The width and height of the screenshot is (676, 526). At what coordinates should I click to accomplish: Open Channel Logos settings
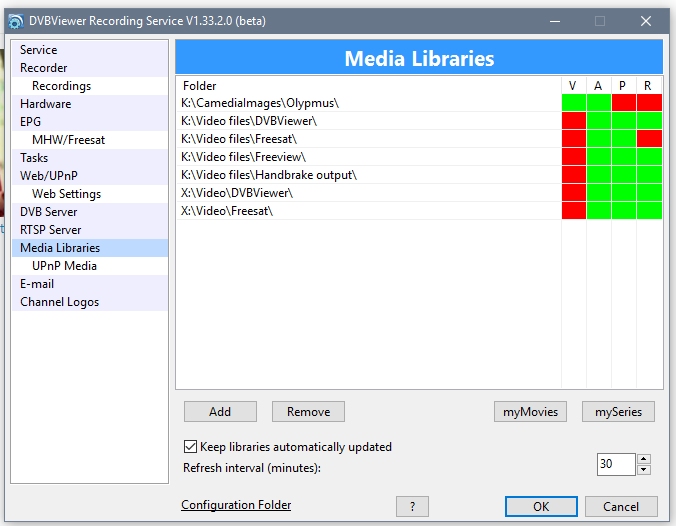point(90,302)
